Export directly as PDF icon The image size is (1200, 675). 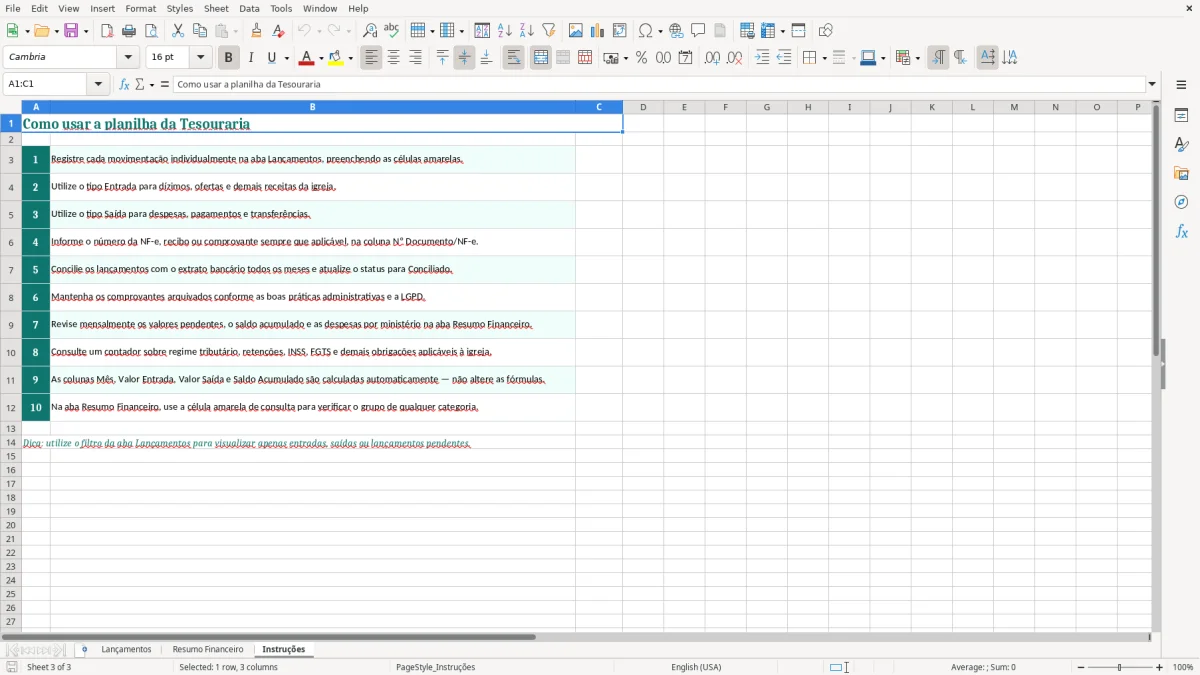pyautogui.click(x=108, y=31)
